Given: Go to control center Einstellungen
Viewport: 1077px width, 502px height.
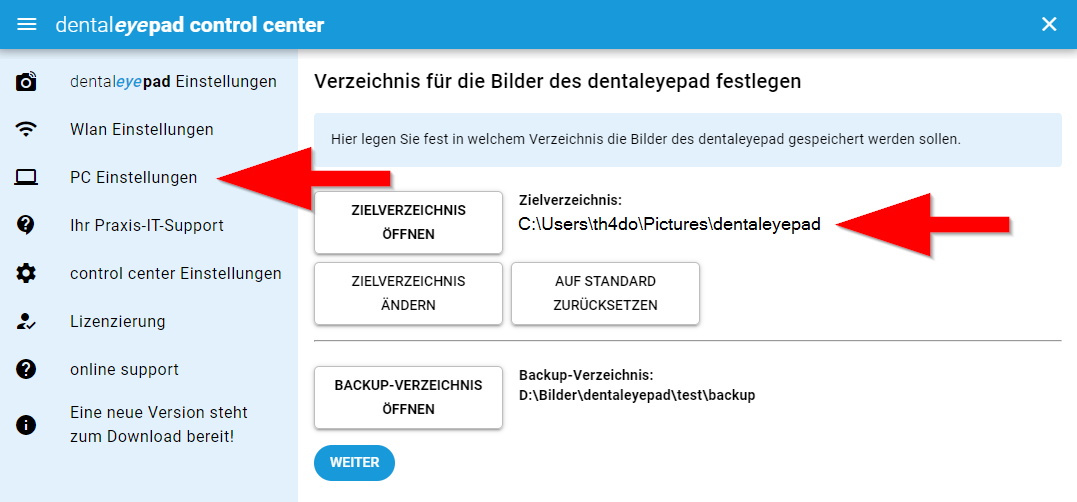Looking at the screenshot, I should tap(175, 273).
